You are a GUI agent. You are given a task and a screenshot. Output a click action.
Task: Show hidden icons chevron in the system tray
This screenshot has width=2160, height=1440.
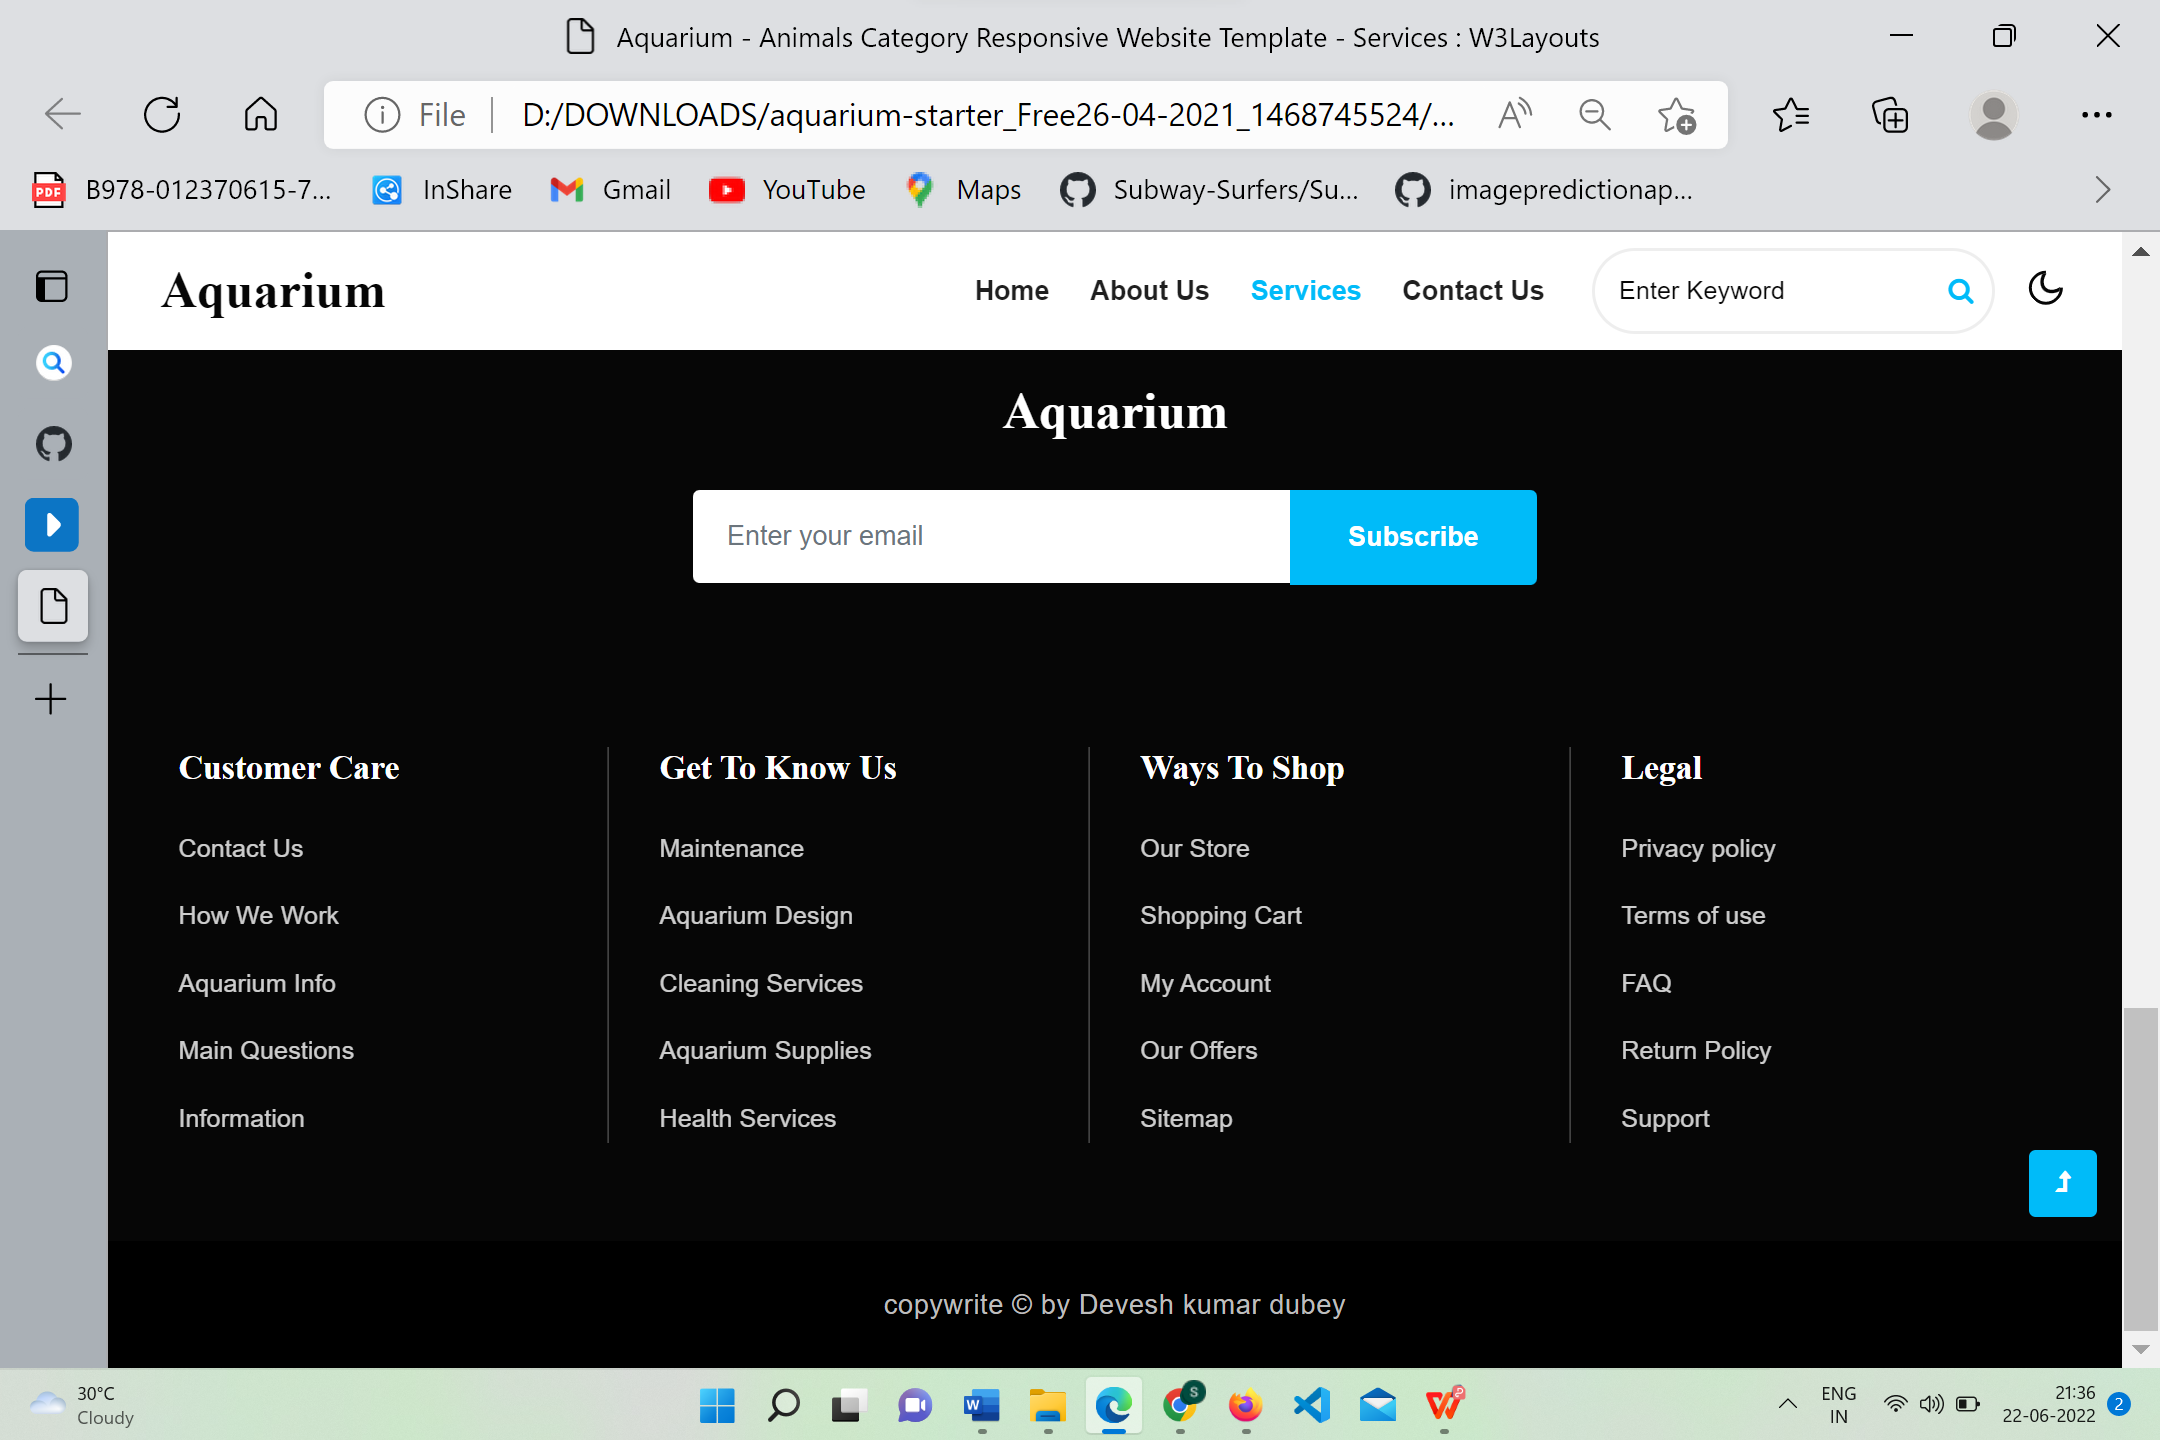[1788, 1404]
